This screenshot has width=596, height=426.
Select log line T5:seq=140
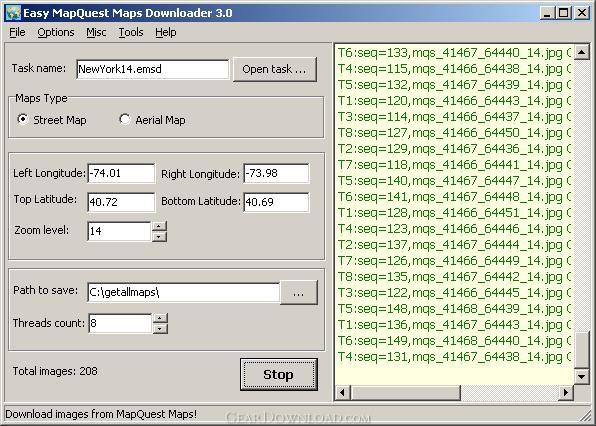tap(455, 181)
